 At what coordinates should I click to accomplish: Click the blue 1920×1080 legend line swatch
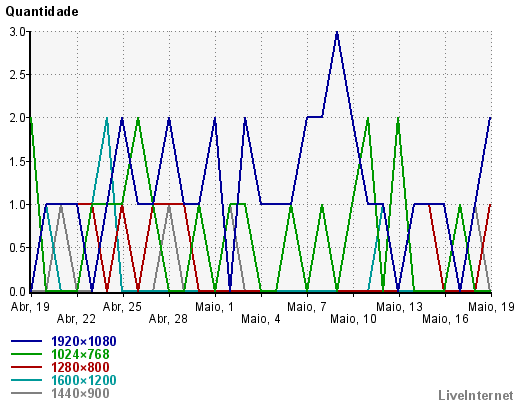tap(27, 341)
